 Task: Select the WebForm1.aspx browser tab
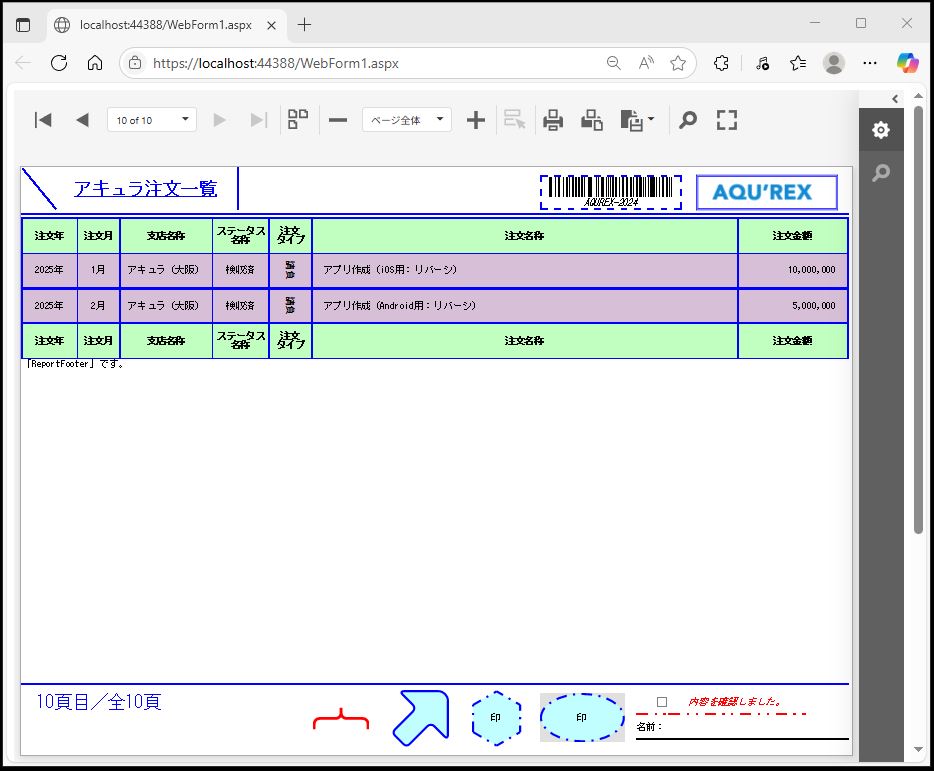165,24
